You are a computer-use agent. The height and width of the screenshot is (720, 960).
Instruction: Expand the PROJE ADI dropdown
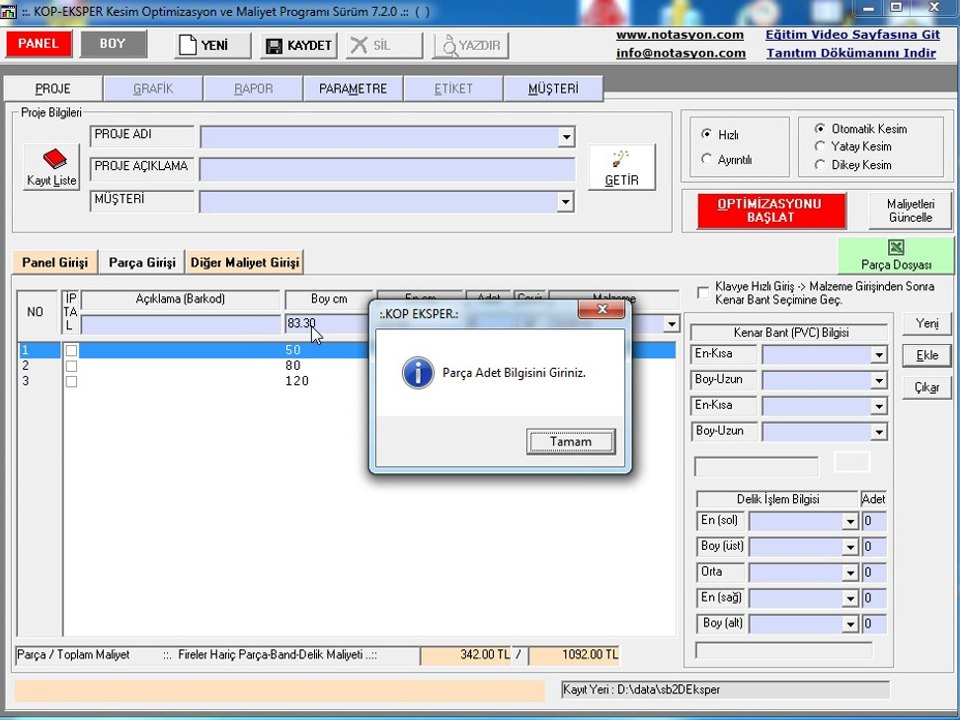tap(566, 137)
